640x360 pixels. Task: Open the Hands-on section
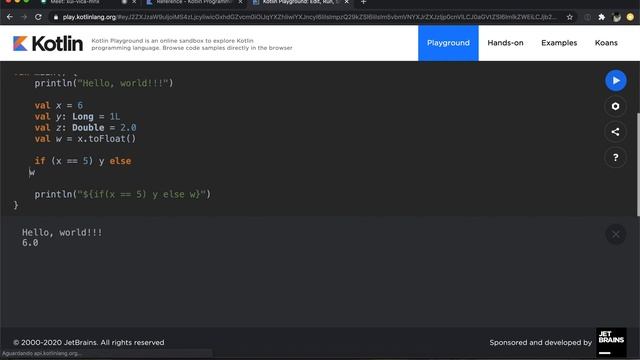pos(505,43)
